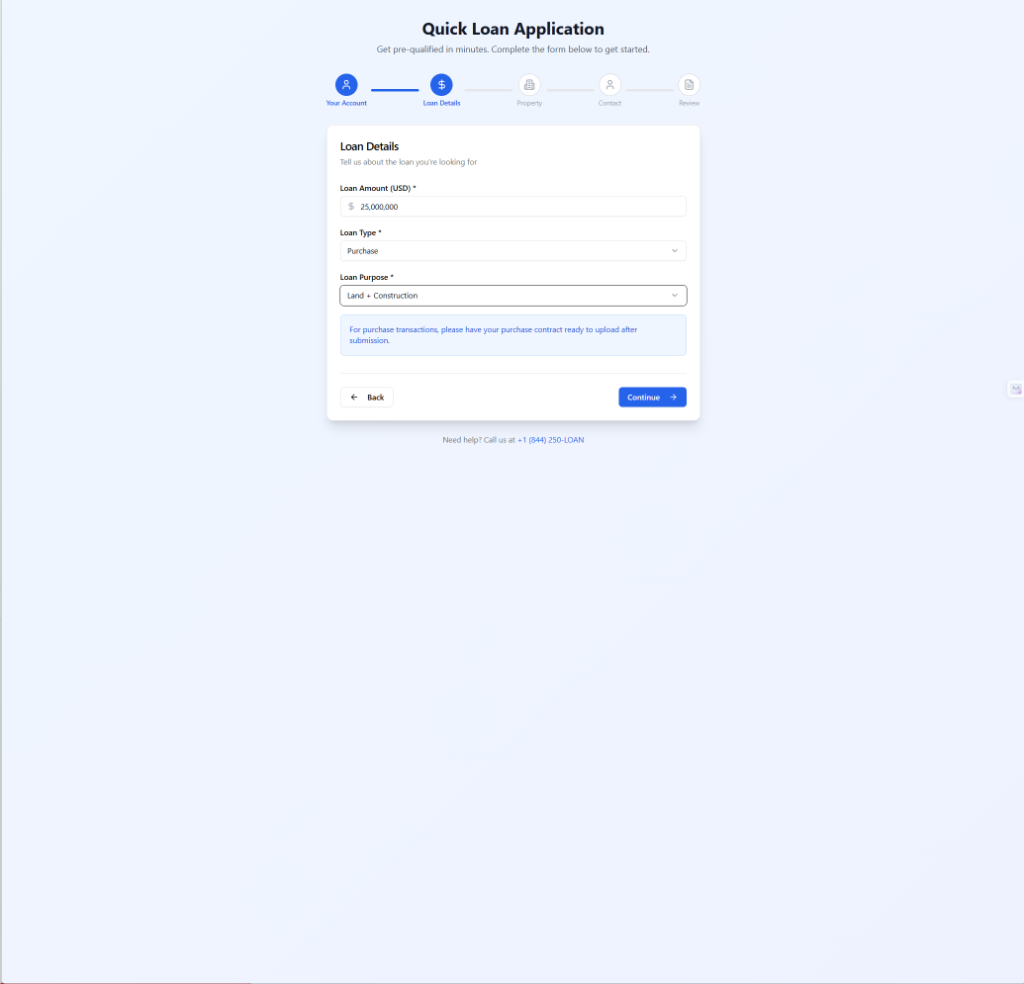Click the 'Get pre-qualified in minutes' subtitle
1024x984 pixels.
[x=513, y=49]
